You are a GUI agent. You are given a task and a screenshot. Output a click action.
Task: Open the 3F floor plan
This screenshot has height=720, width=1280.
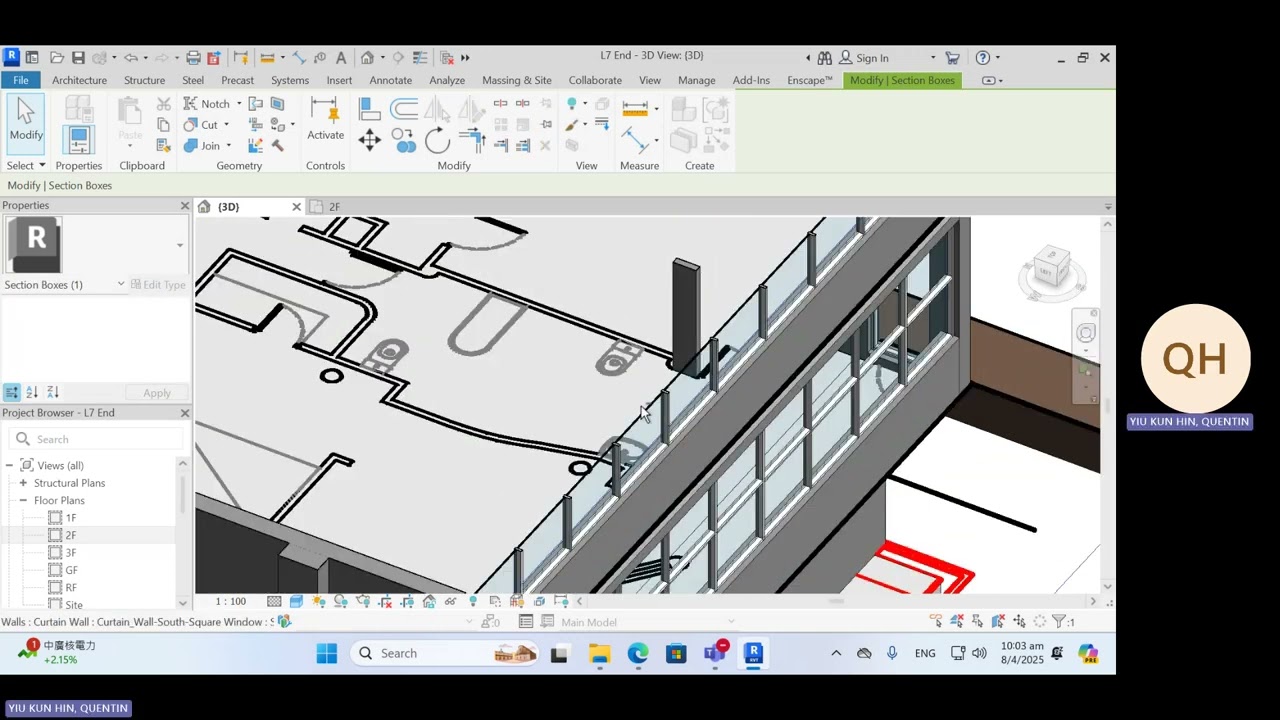(x=71, y=553)
